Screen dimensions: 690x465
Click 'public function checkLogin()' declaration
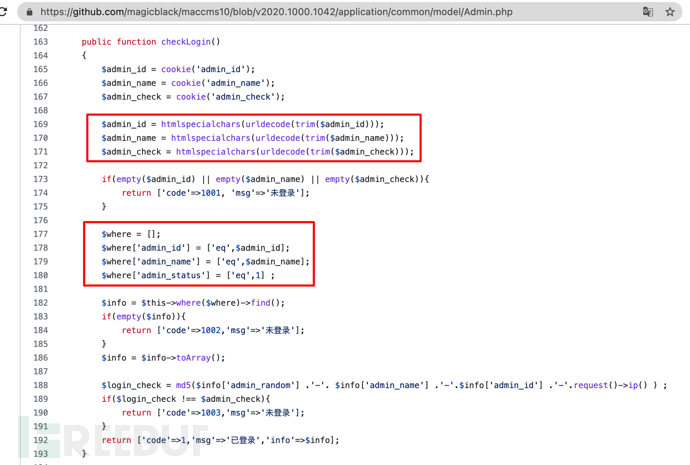pyautogui.click(x=150, y=42)
